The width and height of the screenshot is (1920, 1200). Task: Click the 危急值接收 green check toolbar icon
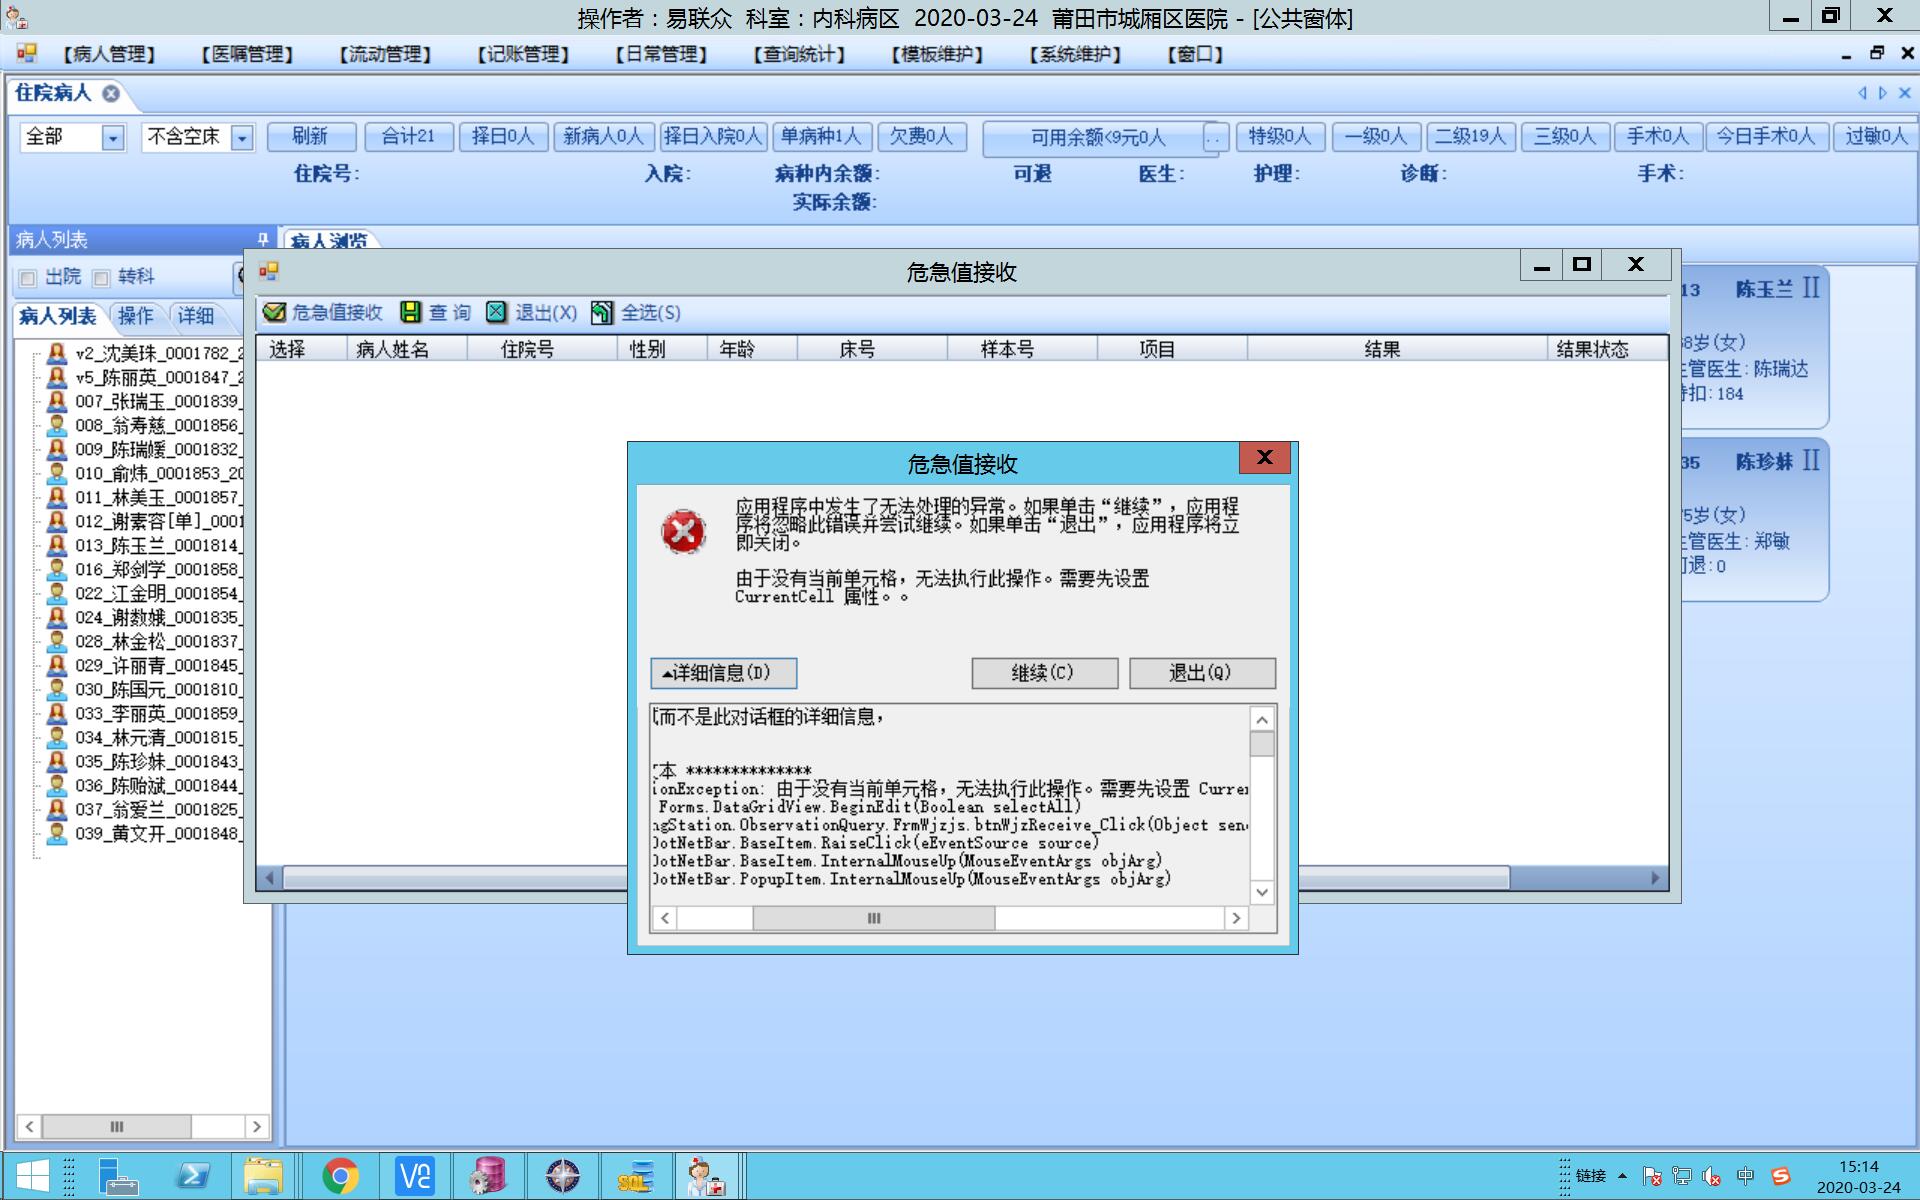(x=274, y=313)
